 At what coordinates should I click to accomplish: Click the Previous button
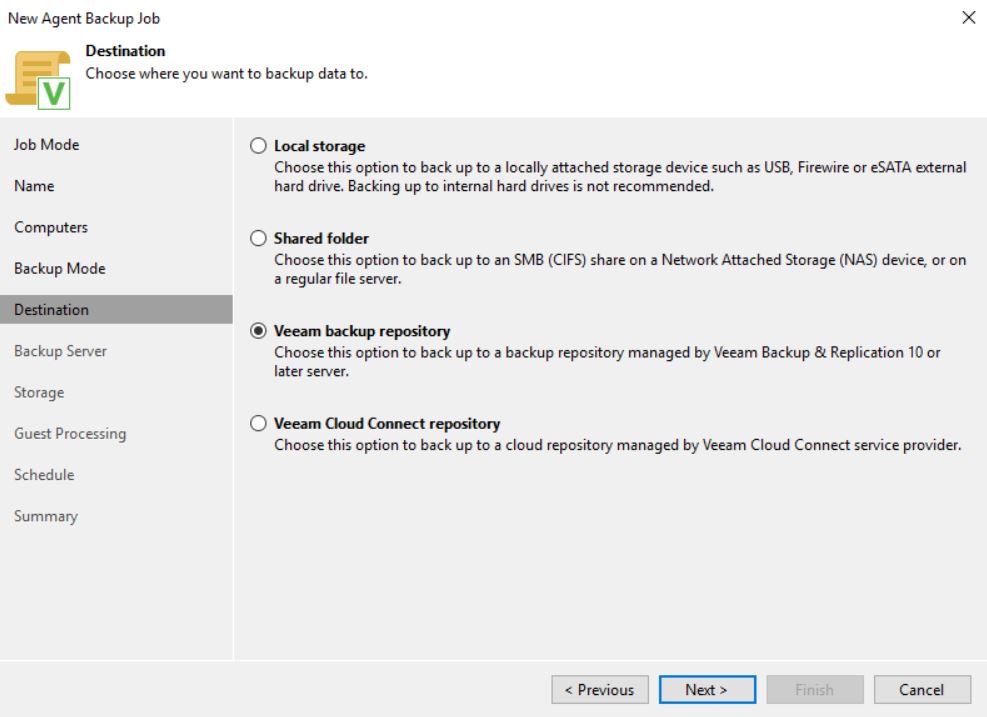tap(600, 690)
